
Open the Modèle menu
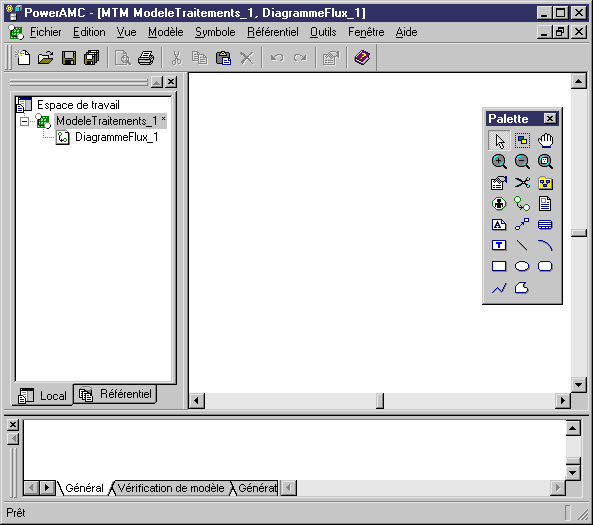pyautogui.click(x=166, y=32)
